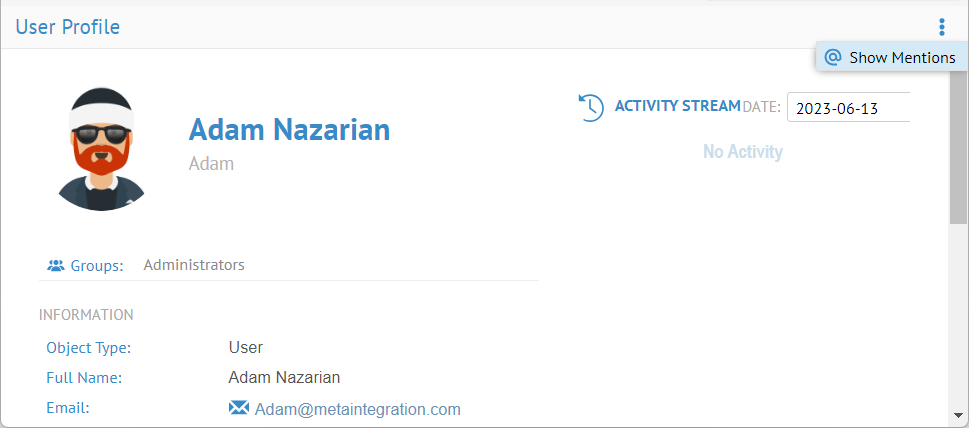
Task: Click the Full Name value text
Action: [x=284, y=377]
